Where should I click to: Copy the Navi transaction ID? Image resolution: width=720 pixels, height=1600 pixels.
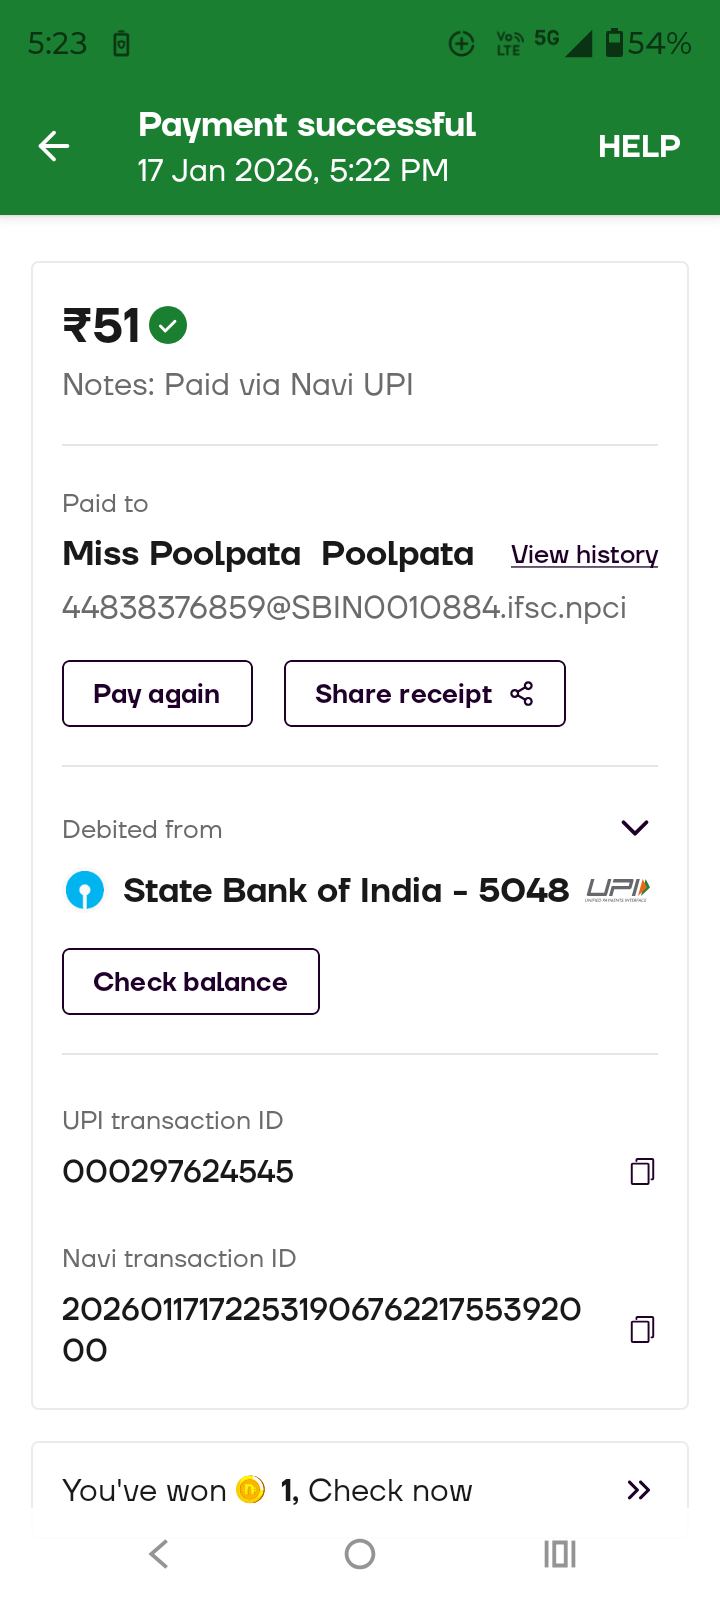[642, 1329]
